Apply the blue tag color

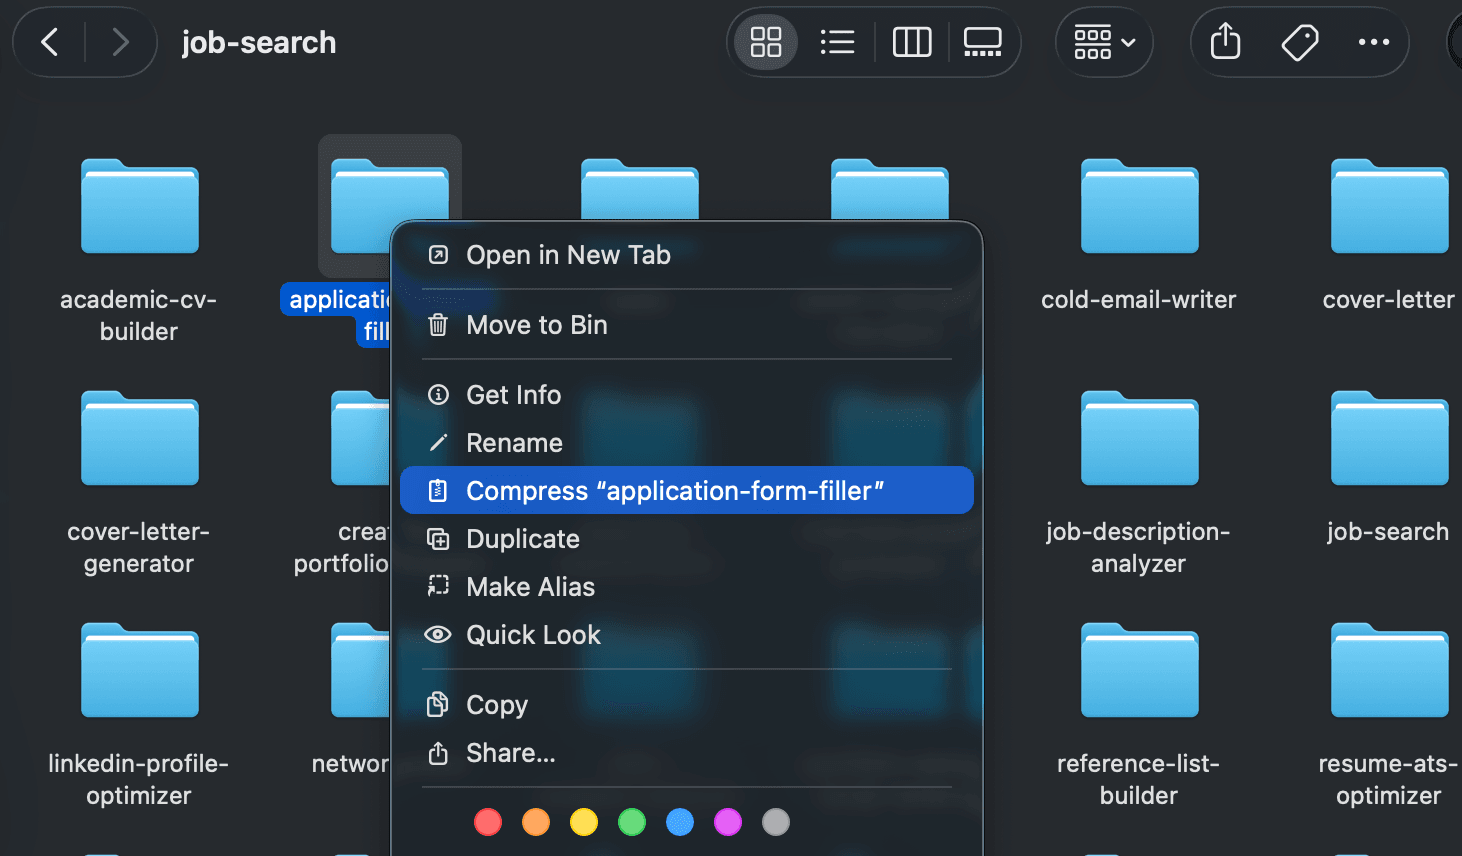tap(680, 822)
